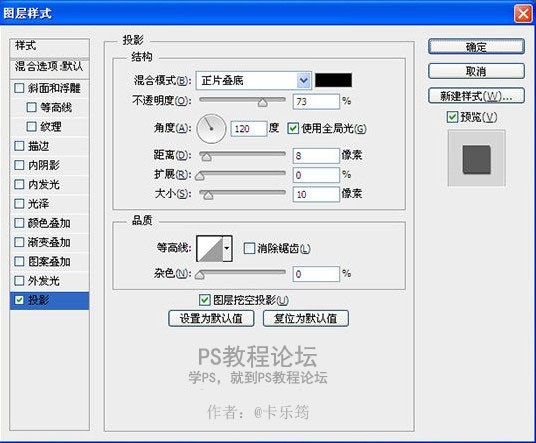Toggle 使用全局光 checkbox
The width and height of the screenshot is (536, 443).
tap(293, 129)
